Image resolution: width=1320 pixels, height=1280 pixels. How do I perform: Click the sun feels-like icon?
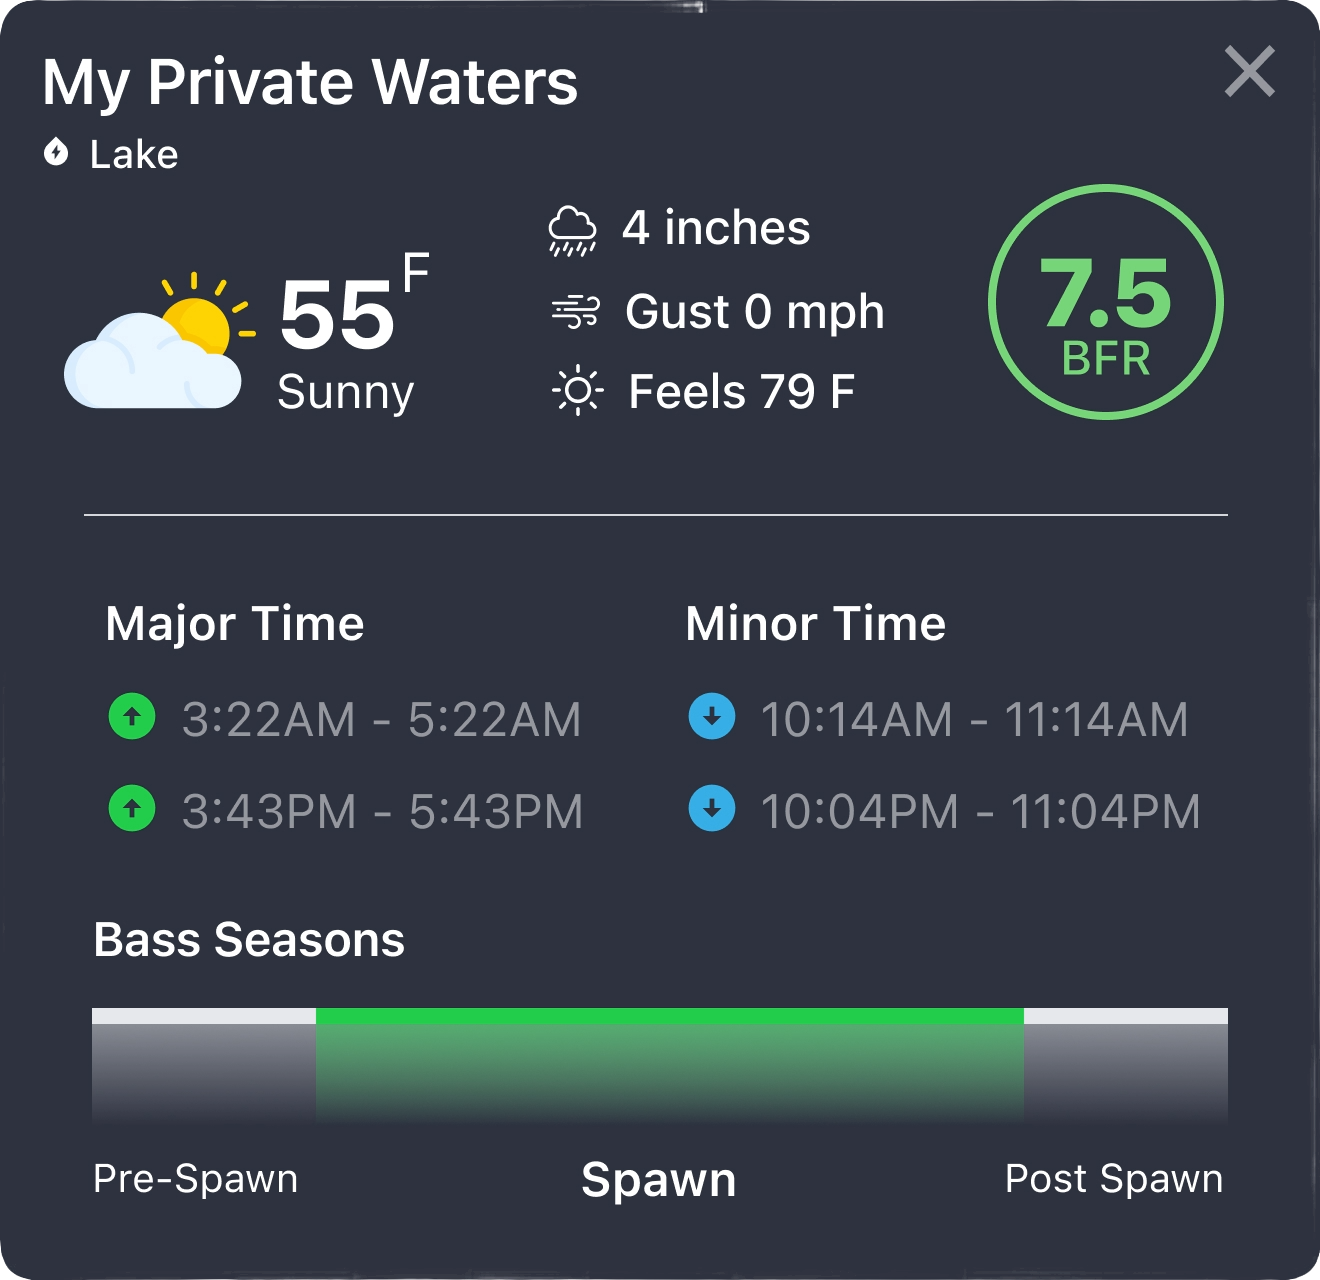click(x=577, y=391)
